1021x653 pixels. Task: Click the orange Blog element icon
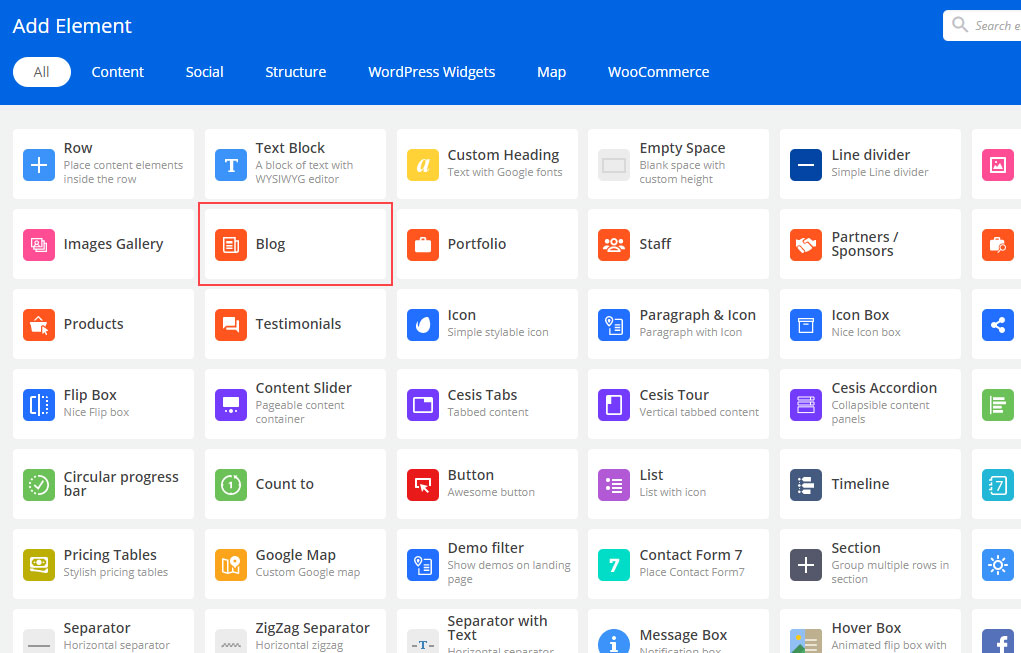click(x=231, y=244)
